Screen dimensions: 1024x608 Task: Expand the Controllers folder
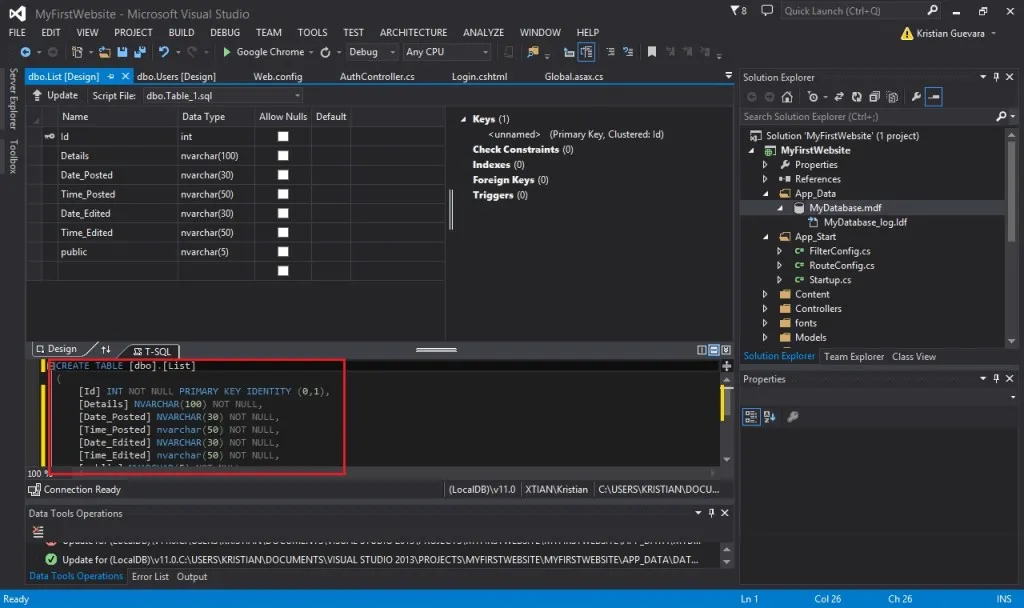click(765, 309)
